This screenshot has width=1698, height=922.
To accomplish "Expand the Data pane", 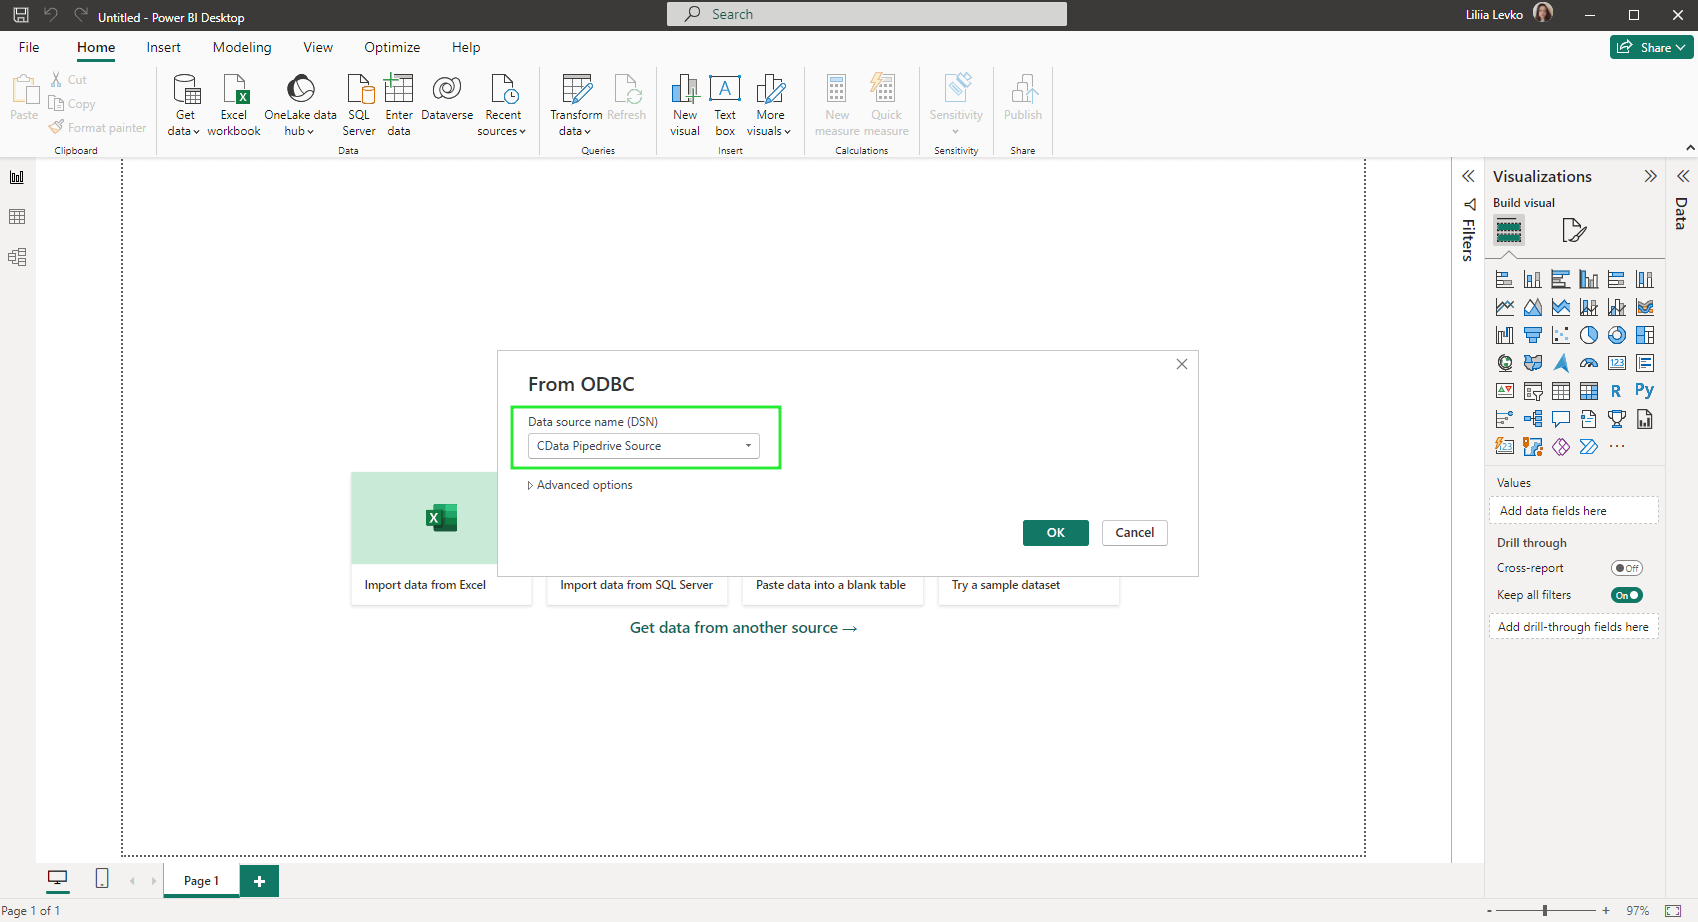I will coord(1683,176).
